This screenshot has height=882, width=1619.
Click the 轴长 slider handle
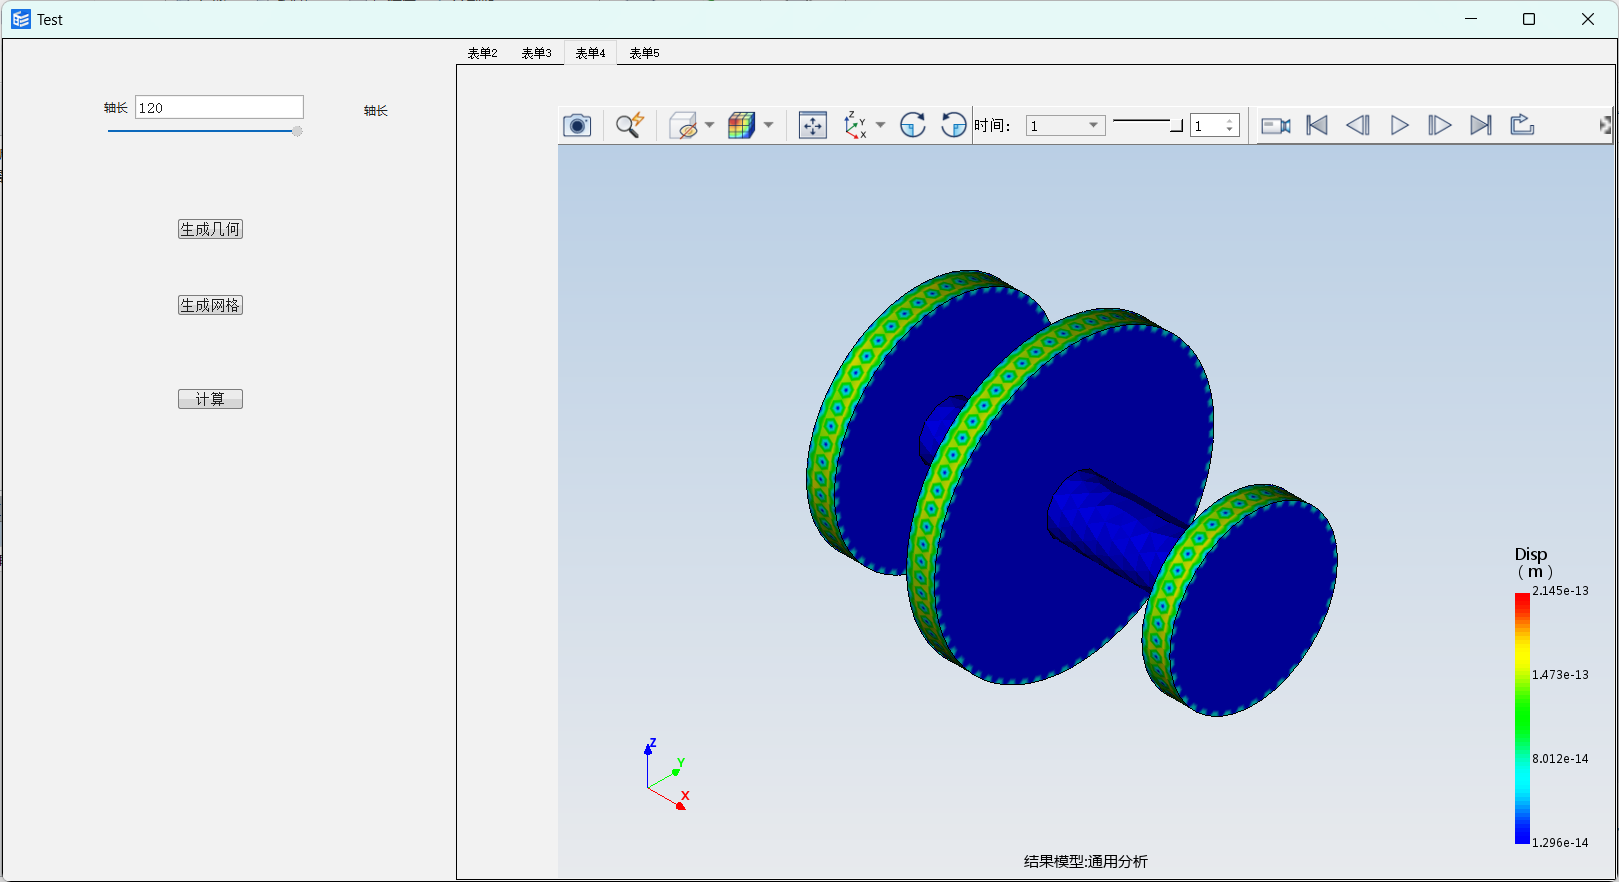point(297,131)
